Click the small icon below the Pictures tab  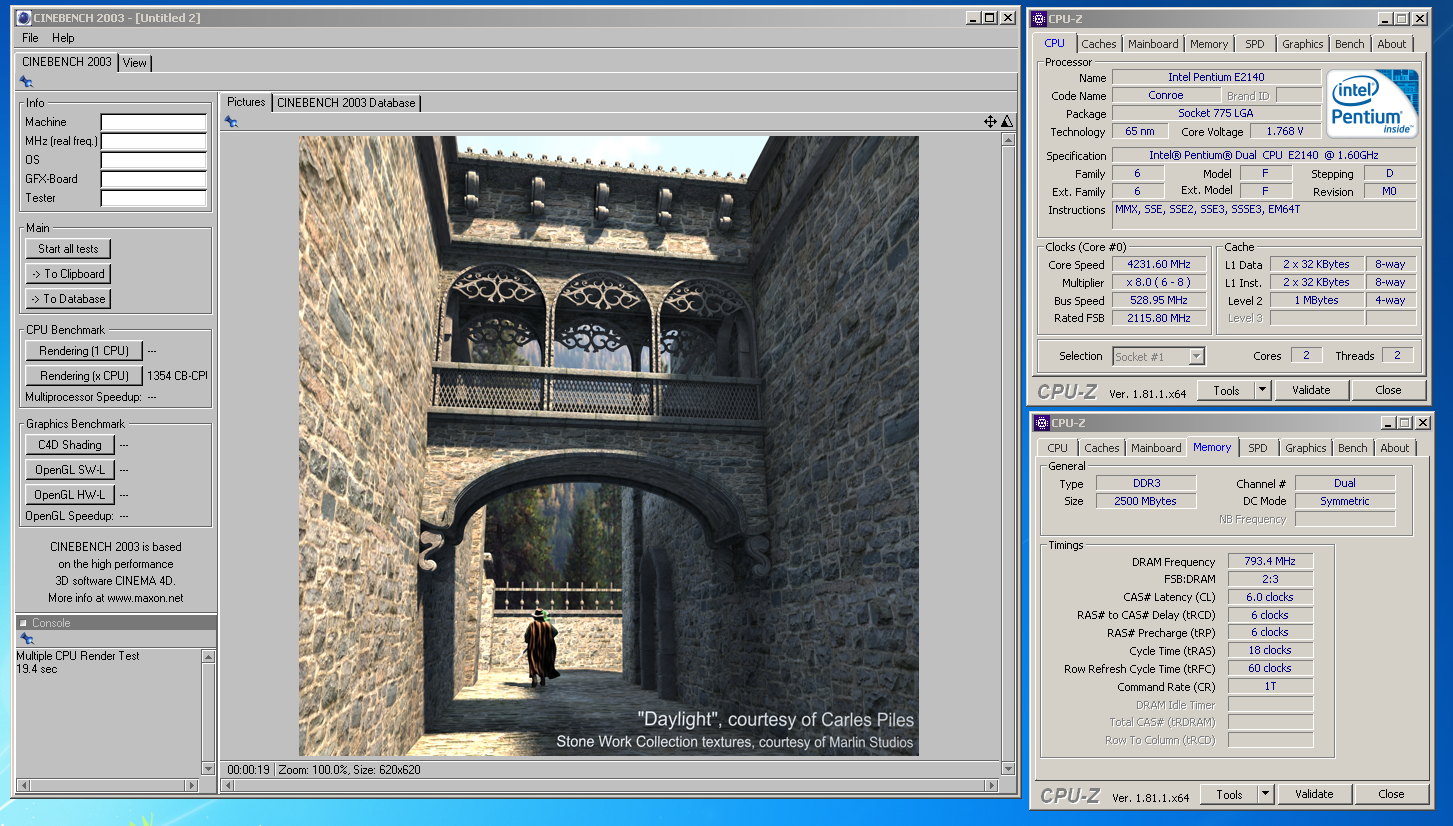tap(231, 122)
